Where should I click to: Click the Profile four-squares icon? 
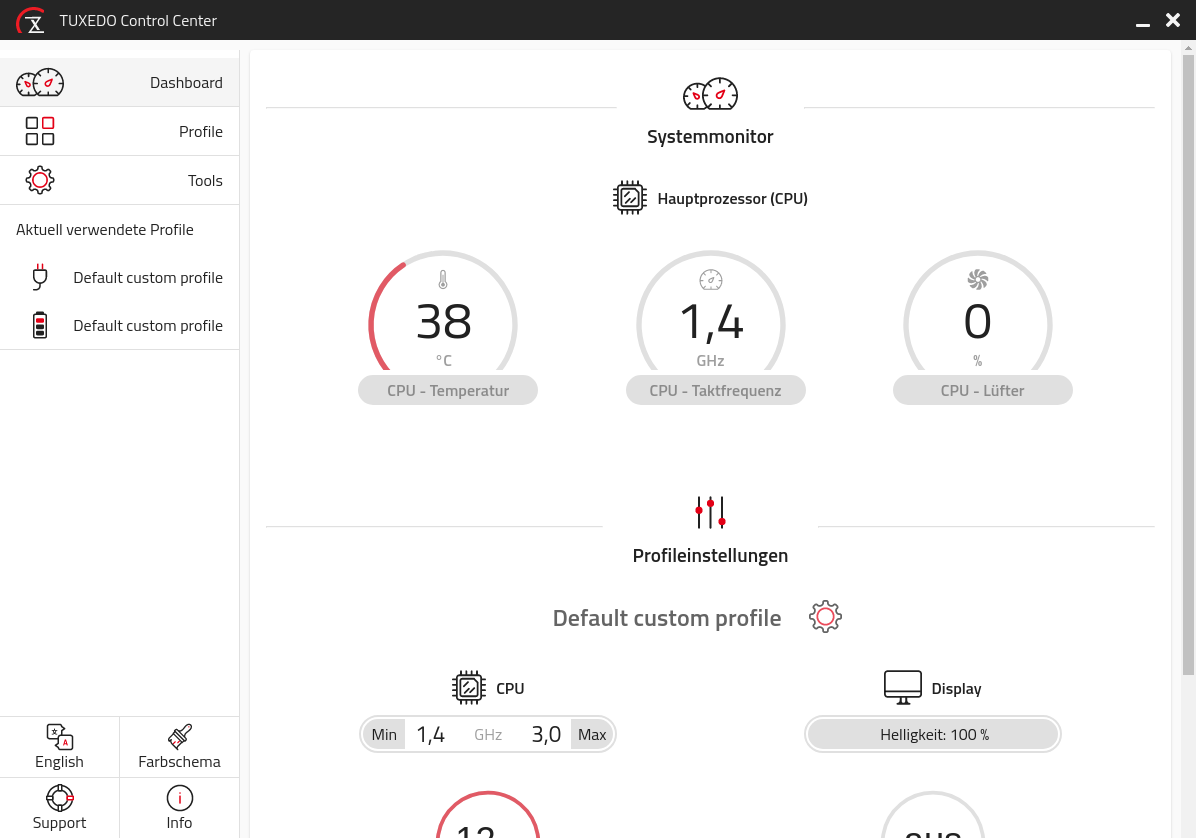[x=40, y=131]
